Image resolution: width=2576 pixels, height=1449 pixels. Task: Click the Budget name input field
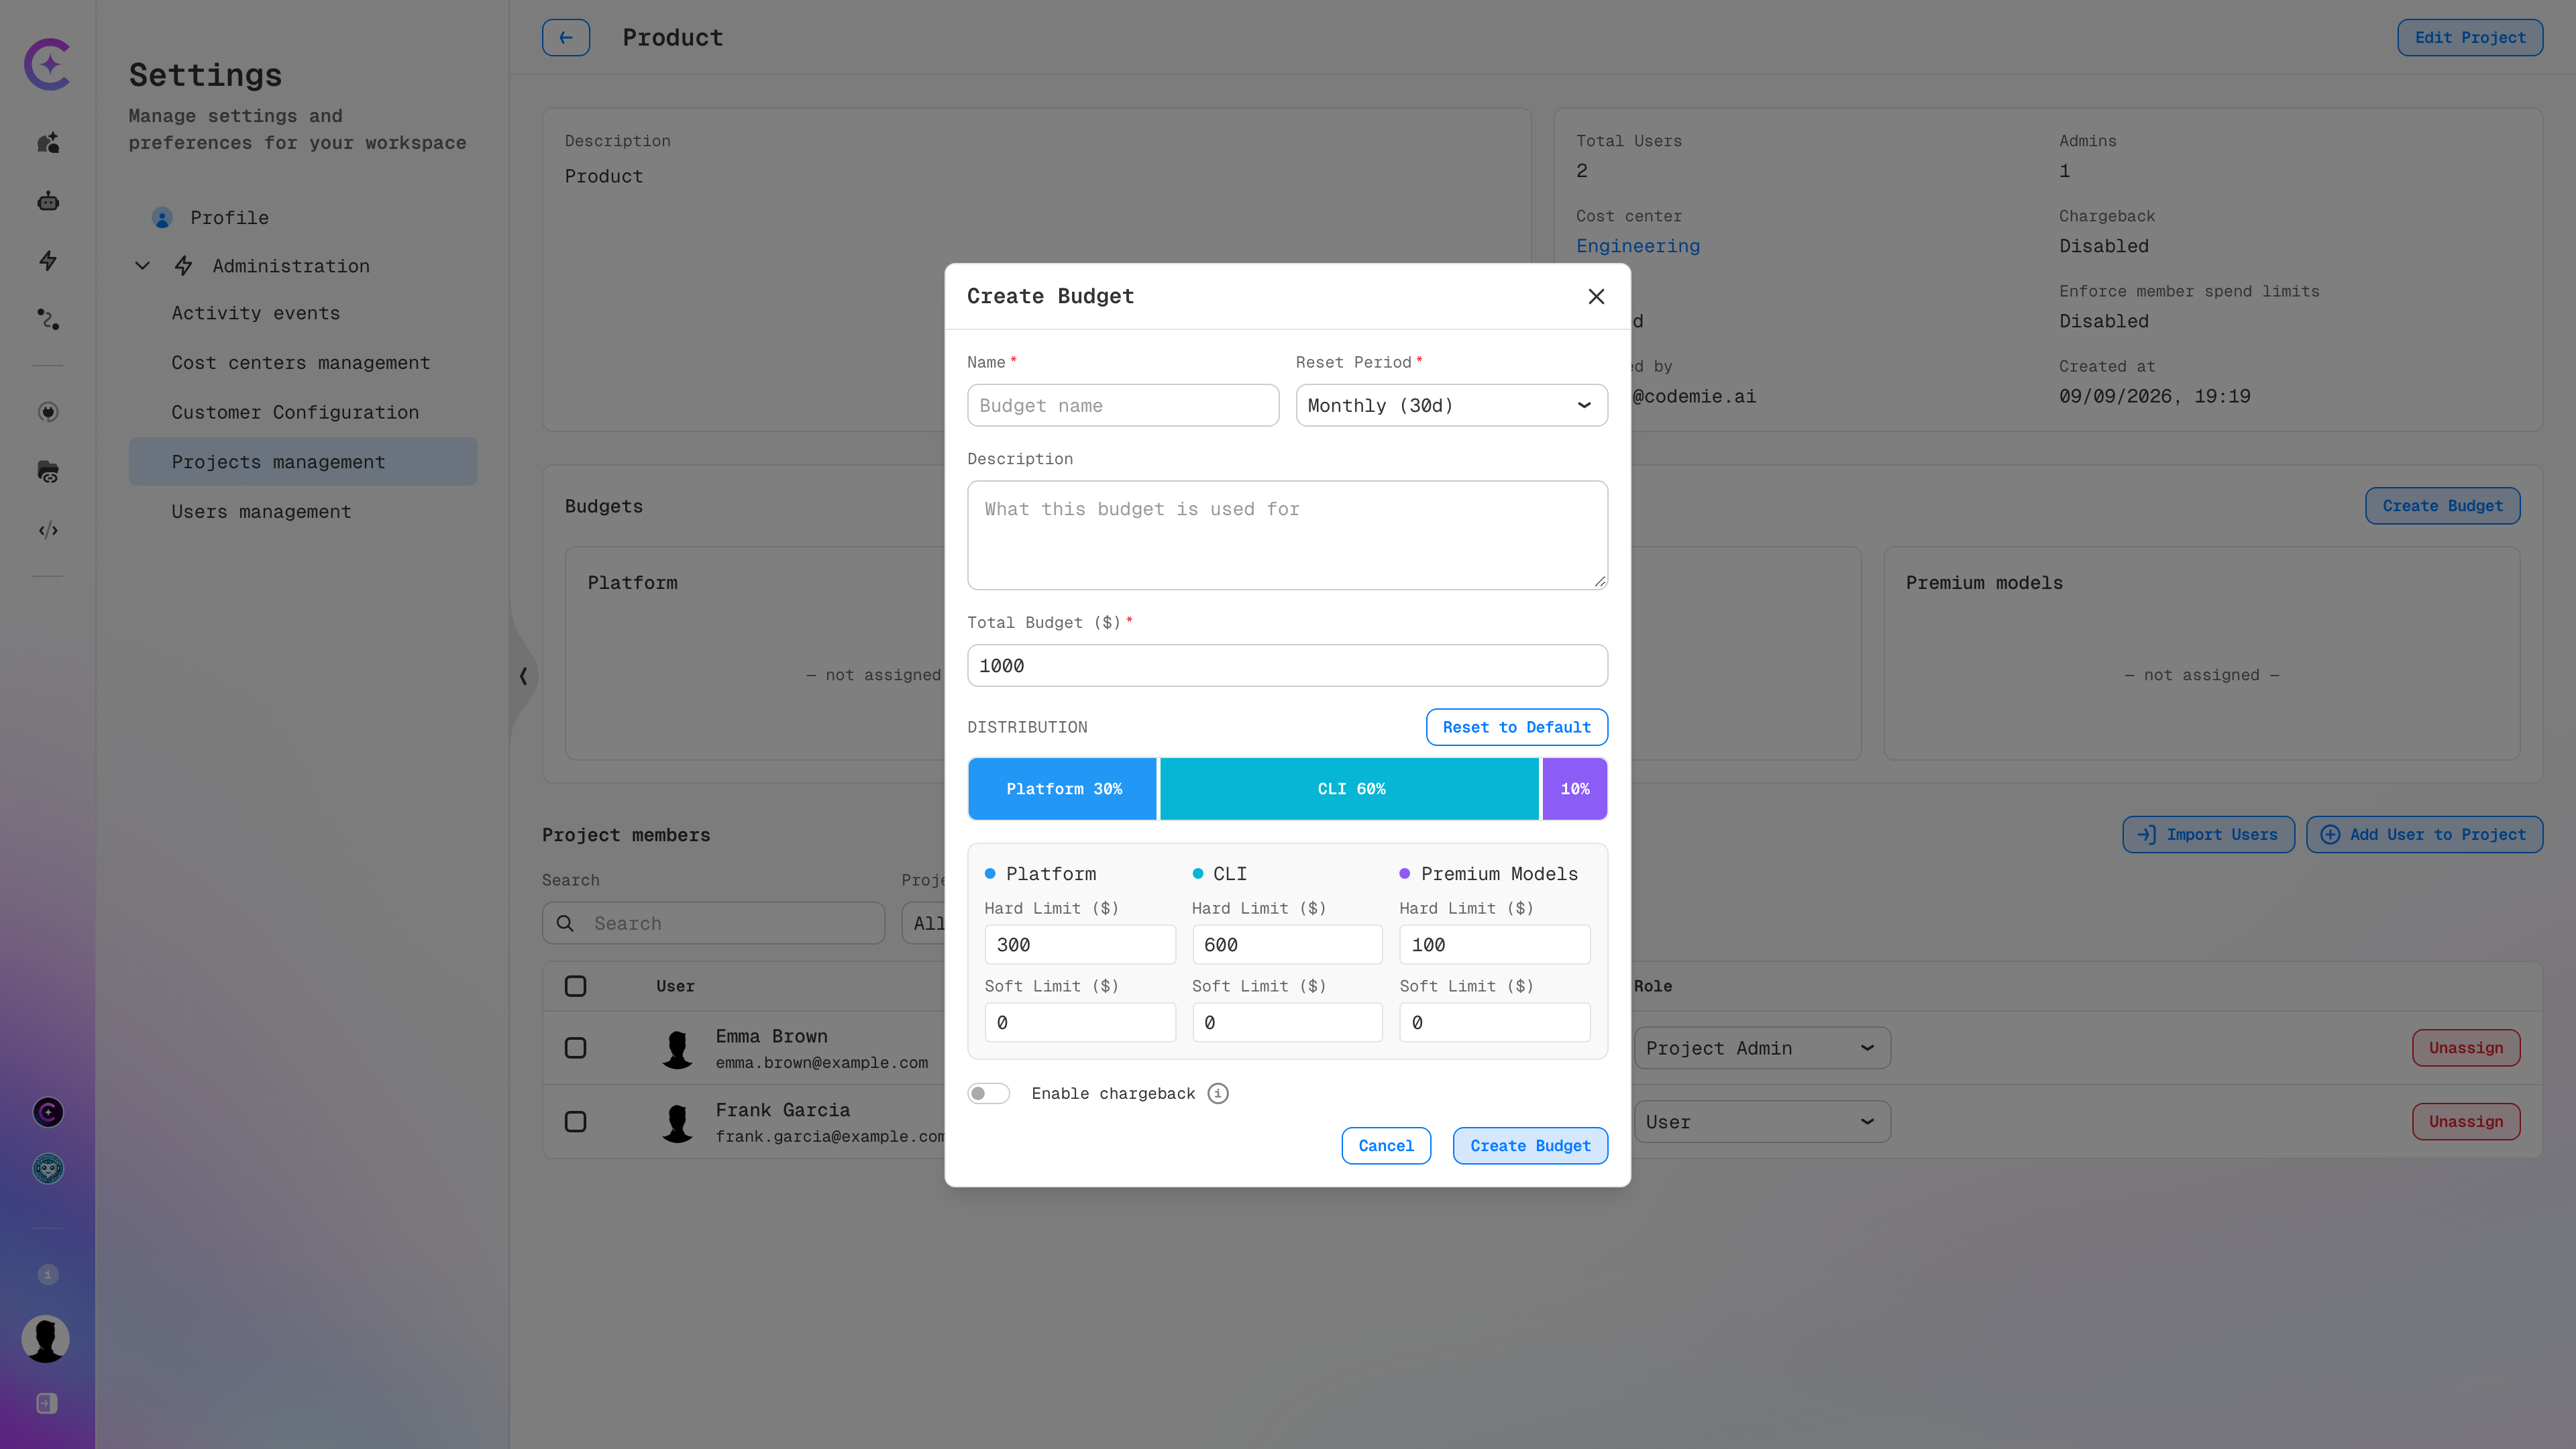[x=1123, y=405]
